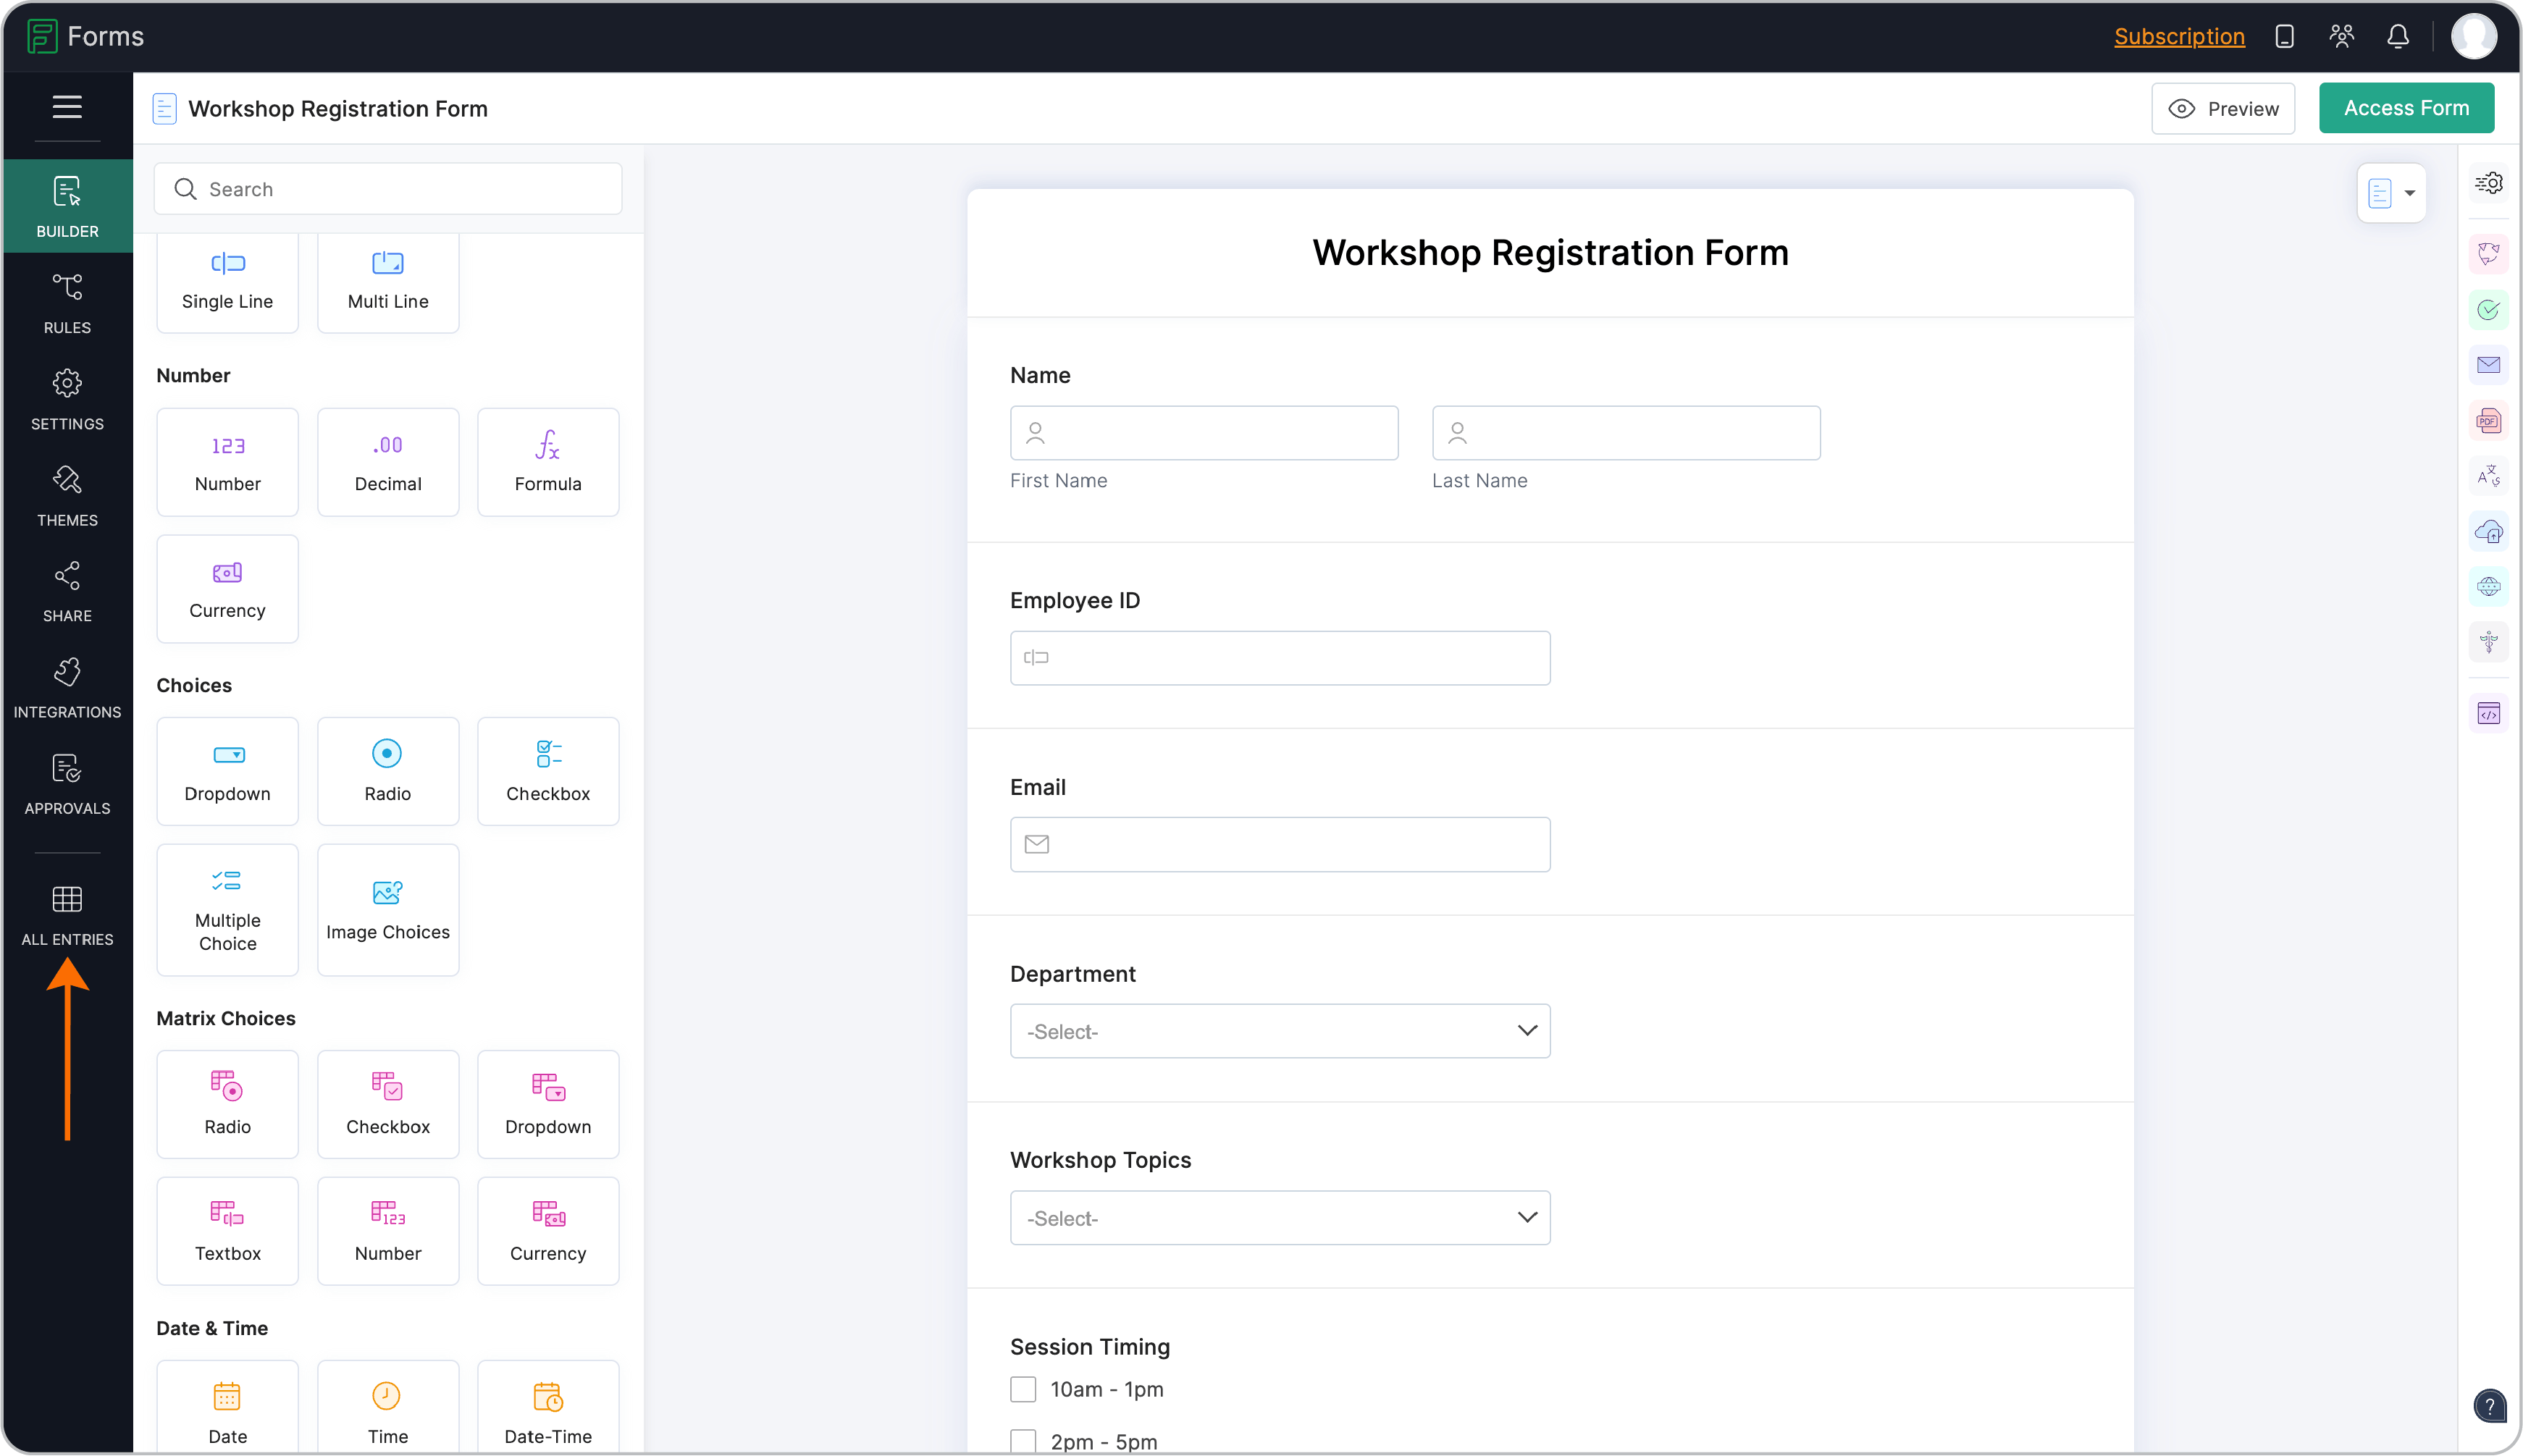The image size is (2523, 1456).
Task: Click the help question mark icon
Action: 2489,1405
